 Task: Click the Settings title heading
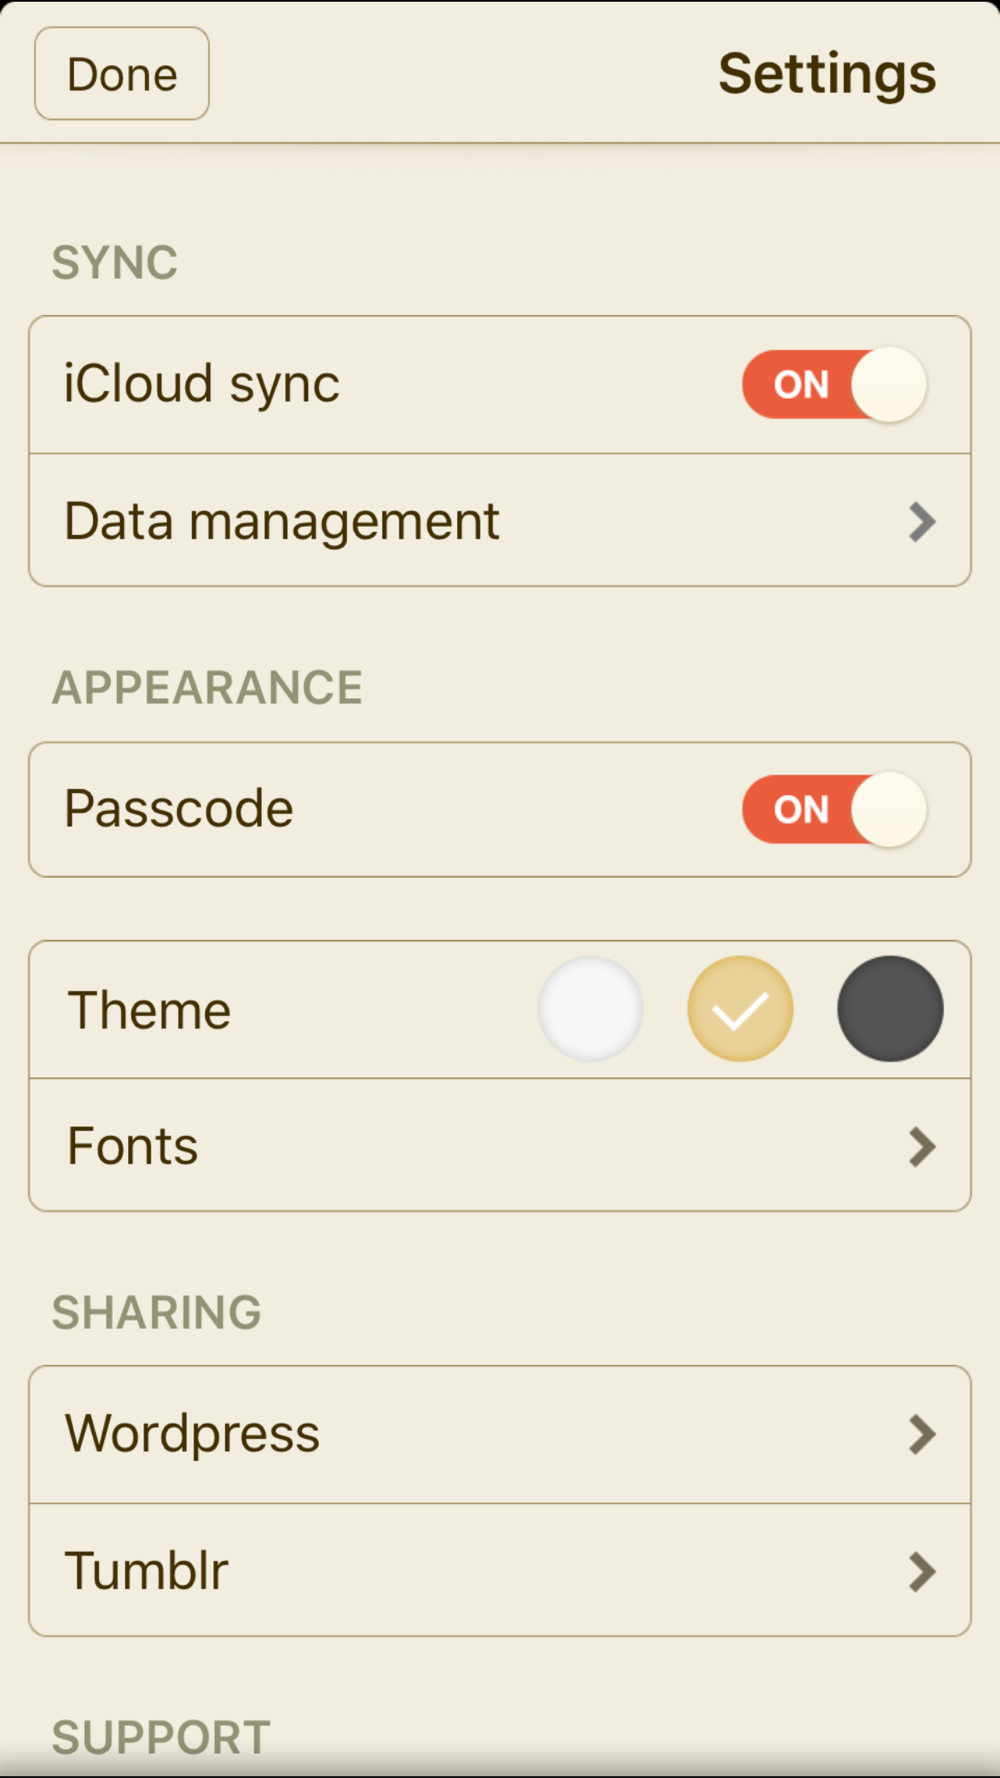(827, 74)
